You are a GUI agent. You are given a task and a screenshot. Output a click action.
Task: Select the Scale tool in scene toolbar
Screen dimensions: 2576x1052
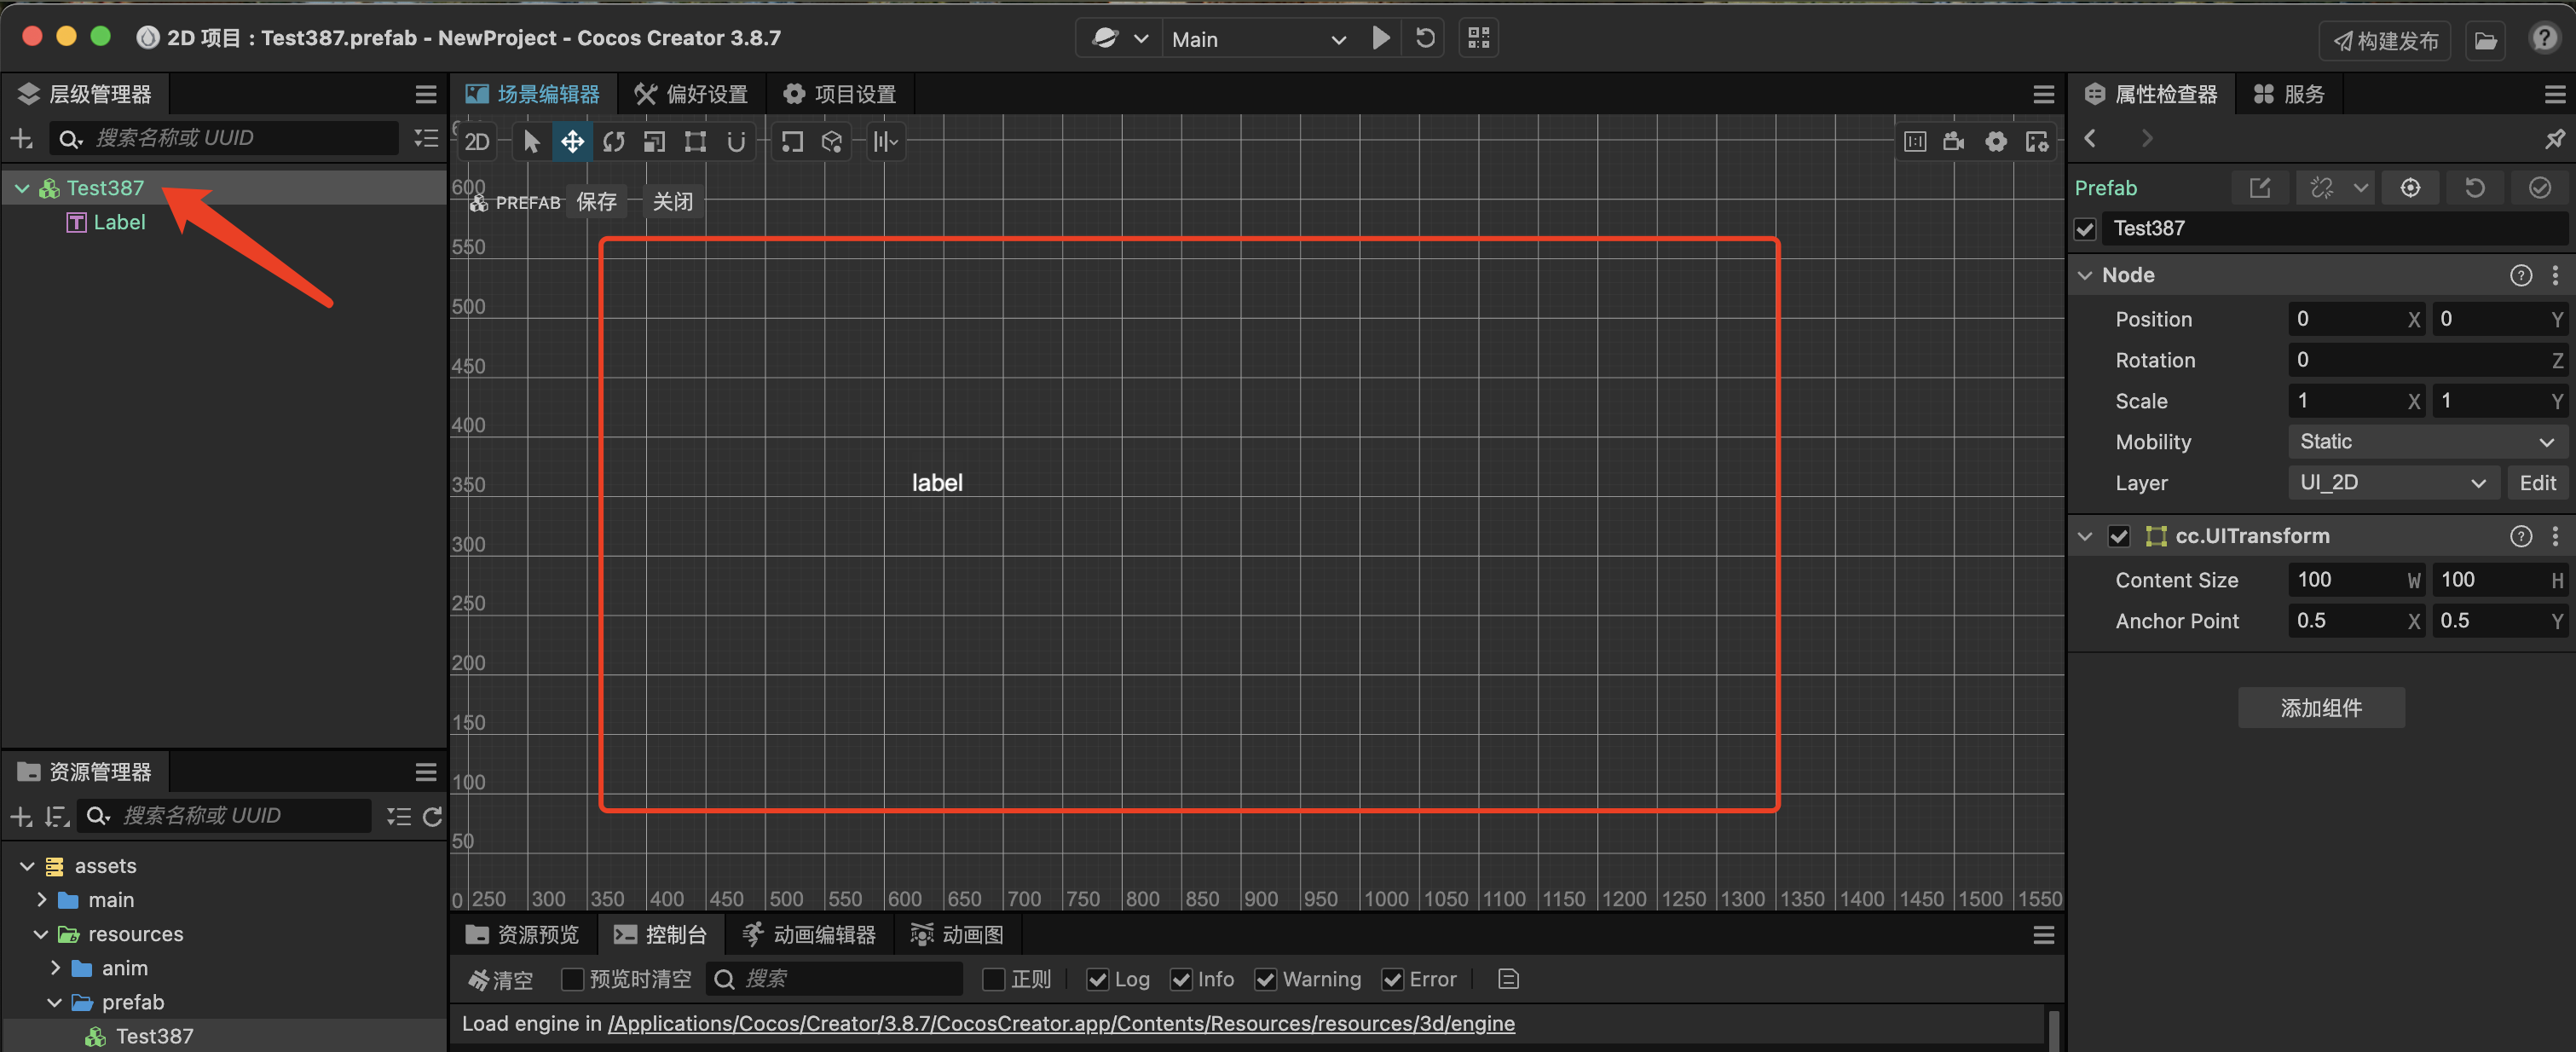tap(654, 142)
